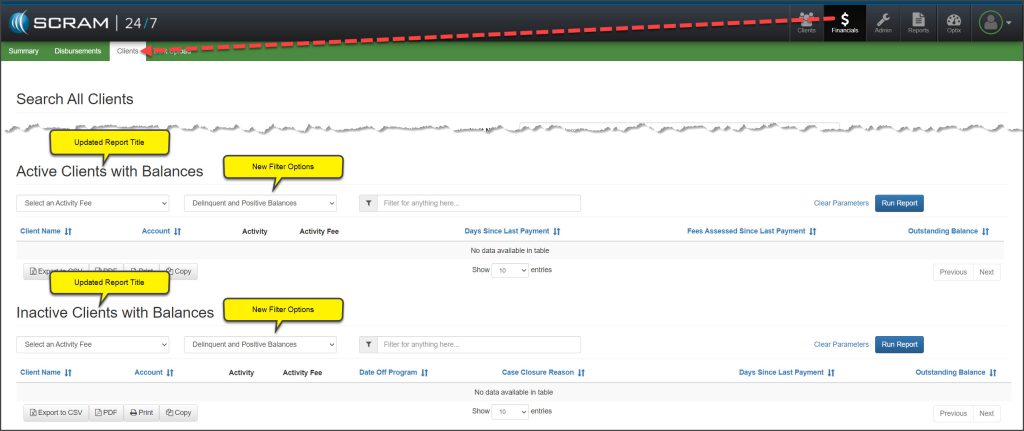Sort Active Clients by Client Name
The width and height of the screenshot is (1024, 431).
(46, 231)
